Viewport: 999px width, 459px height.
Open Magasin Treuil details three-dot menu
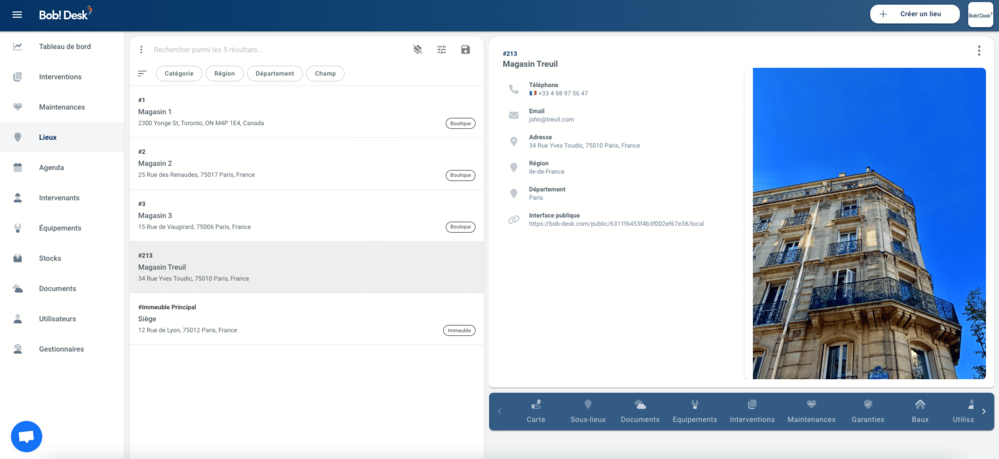(979, 51)
